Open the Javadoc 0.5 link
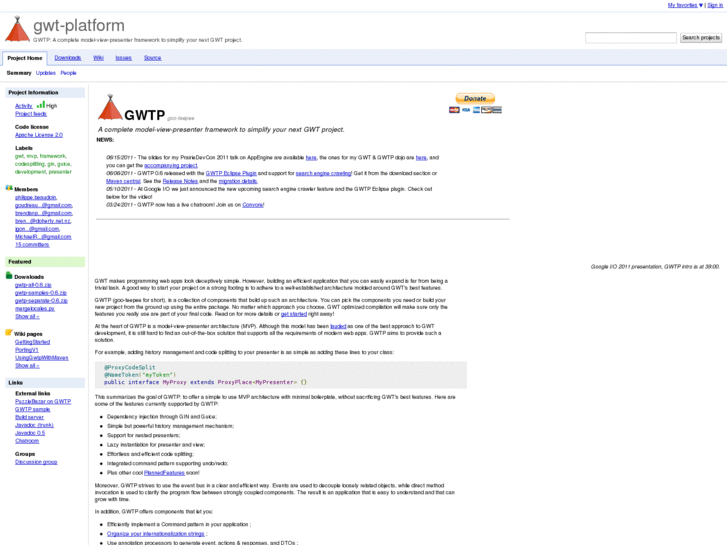This screenshot has height=545, width=727. (x=30, y=433)
